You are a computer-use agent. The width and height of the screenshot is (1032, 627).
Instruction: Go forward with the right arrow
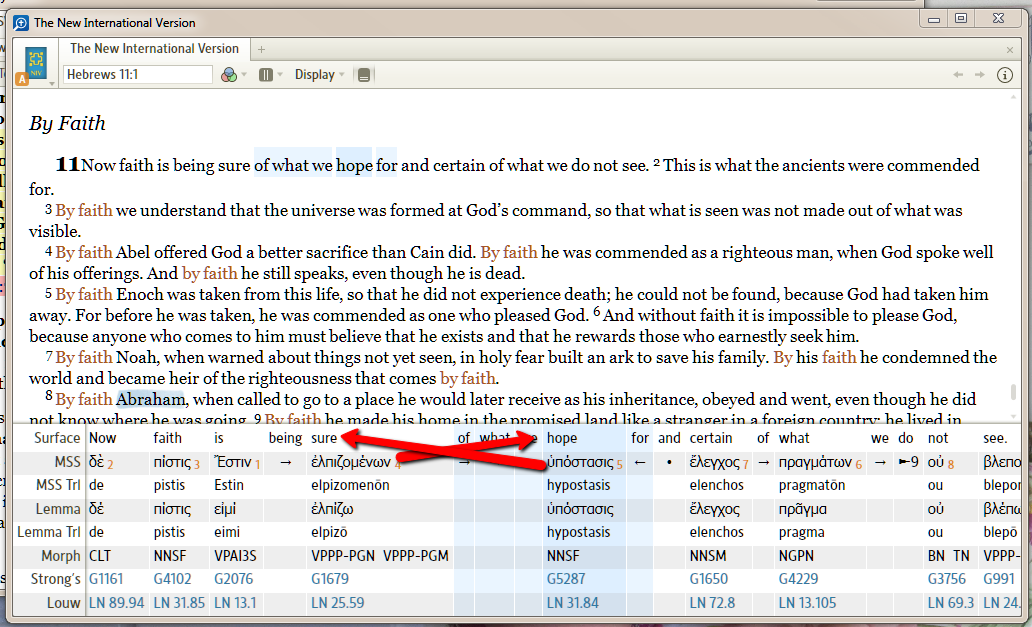click(x=980, y=75)
